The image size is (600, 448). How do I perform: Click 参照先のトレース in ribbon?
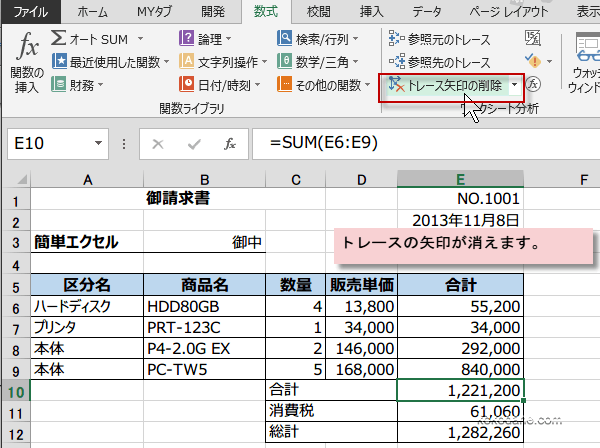(440, 62)
